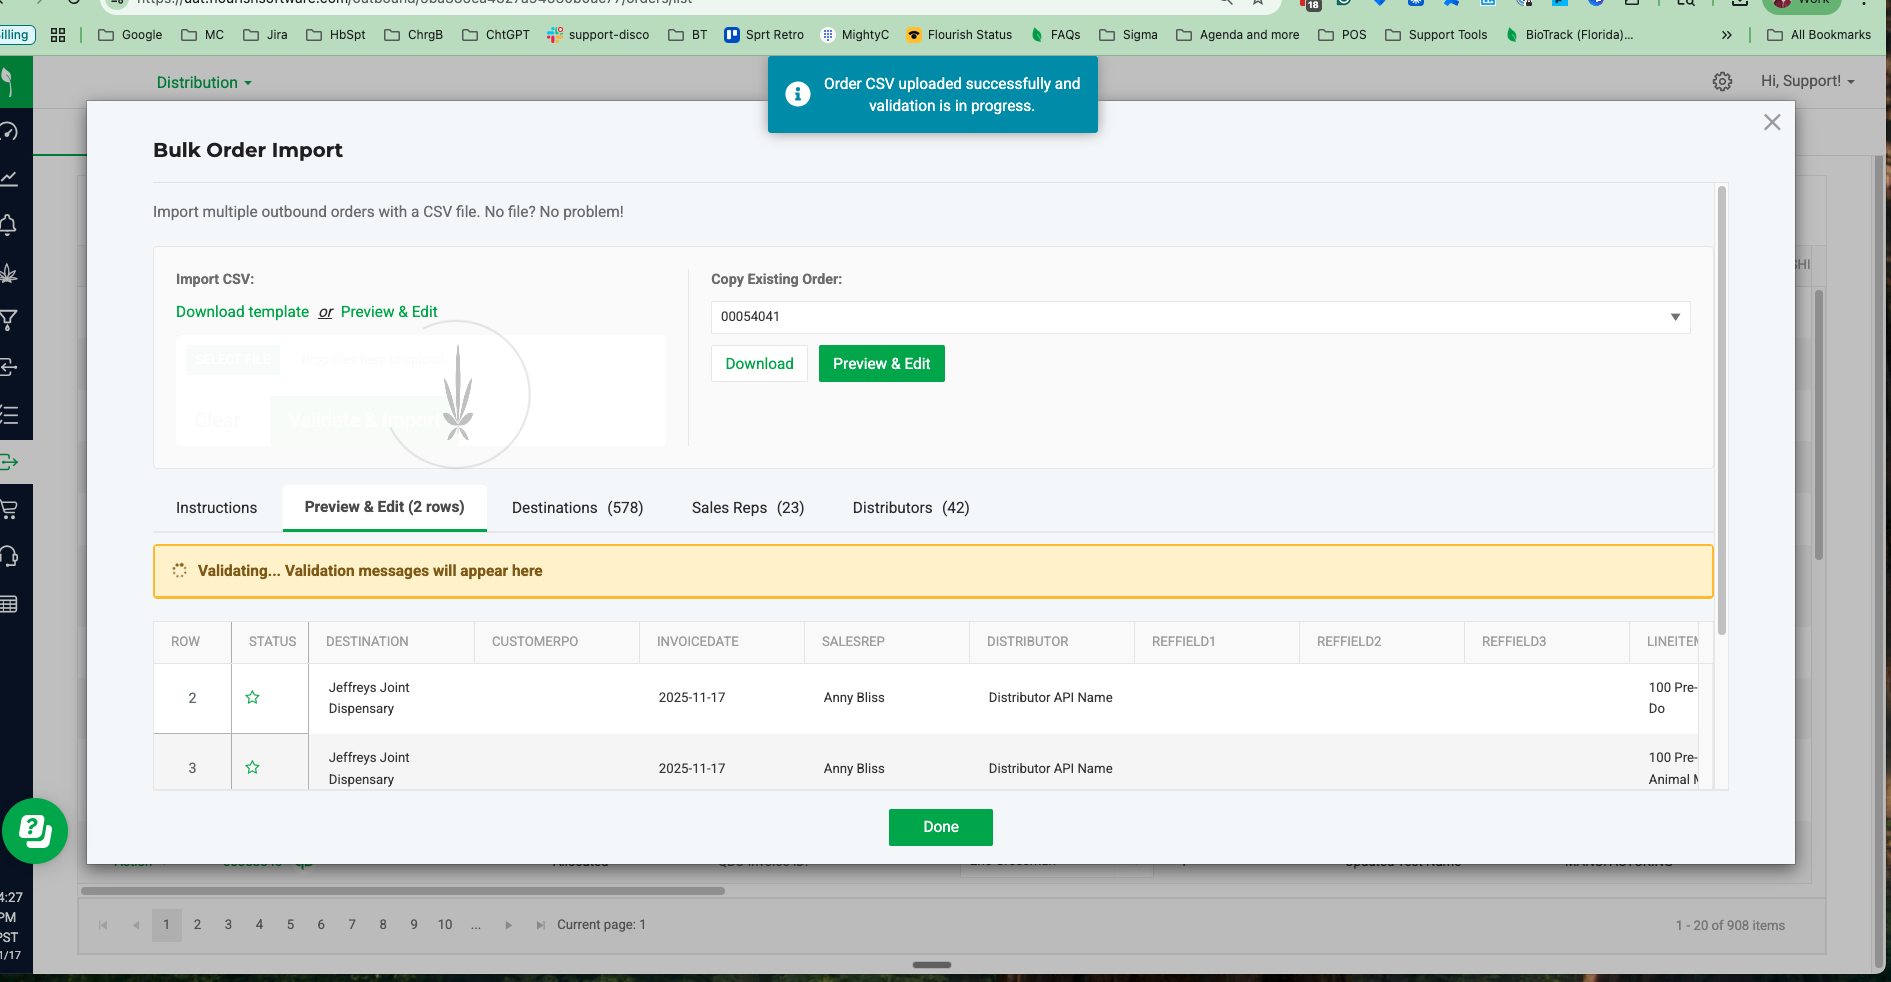This screenshot has height=982, width=1891.
Task: Open the MightyC bookmark
Action: [x=855, y=35]
